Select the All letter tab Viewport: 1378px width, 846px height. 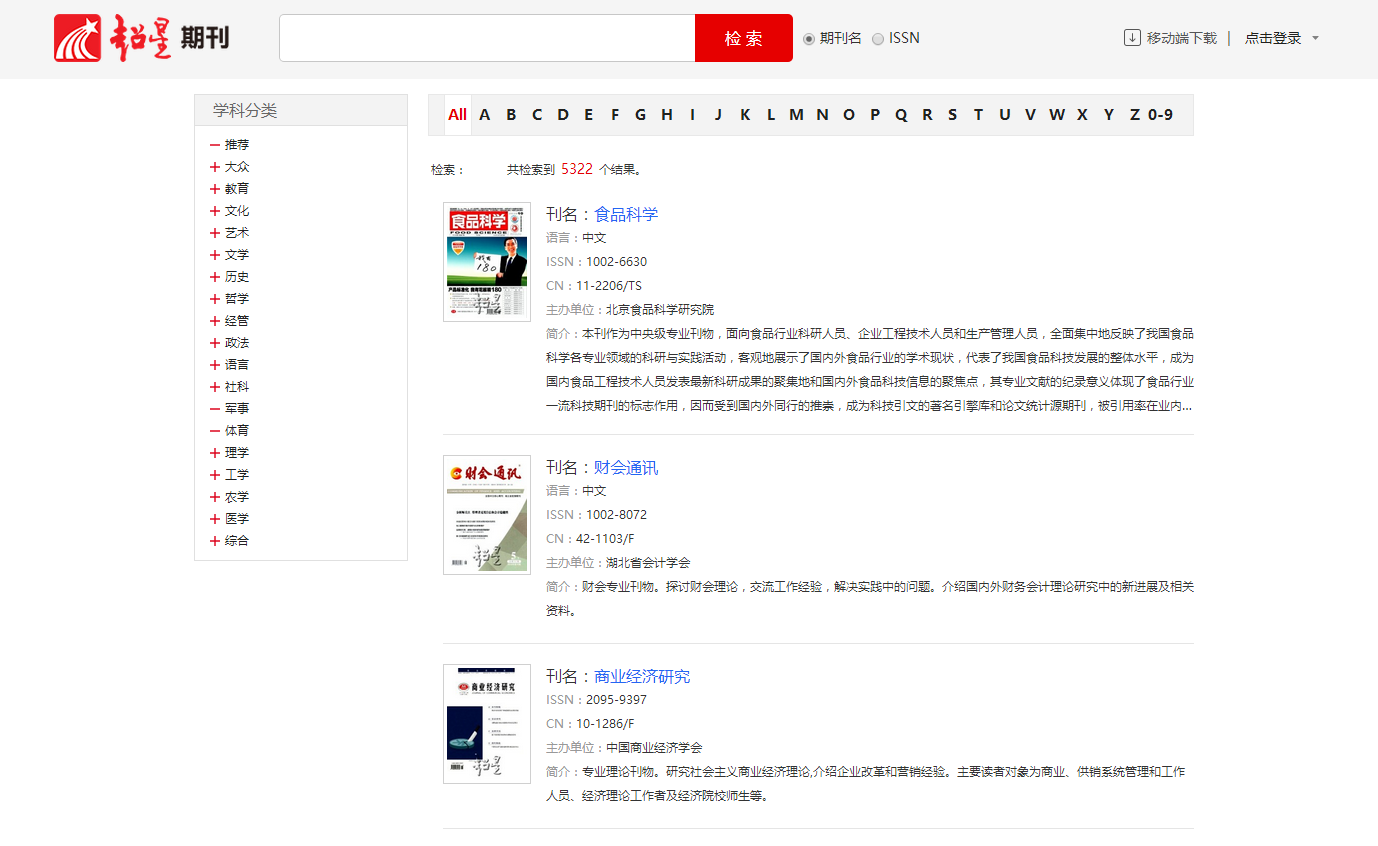coord(457,115)
